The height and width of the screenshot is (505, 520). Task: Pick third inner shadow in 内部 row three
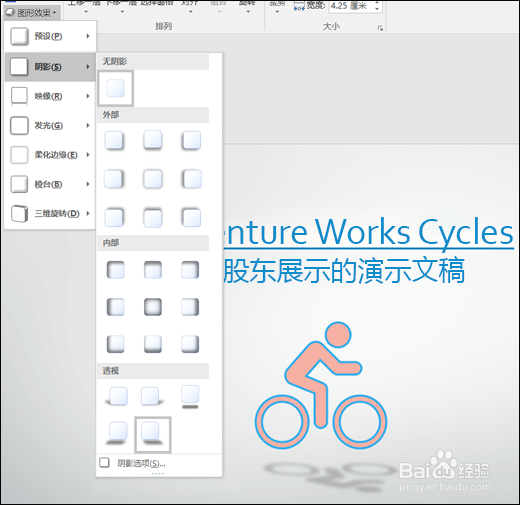pos(190,344)
